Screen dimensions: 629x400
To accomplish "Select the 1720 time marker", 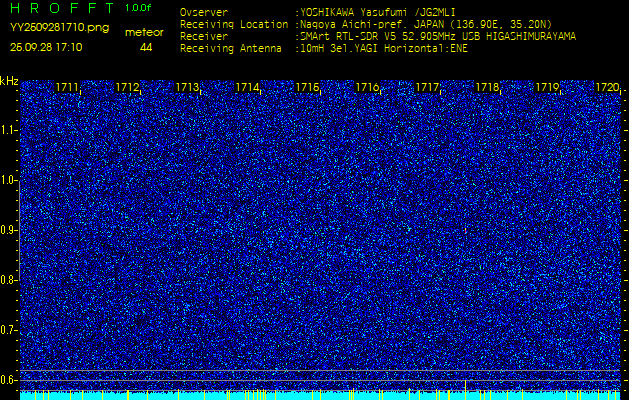I will click(607, 88).
